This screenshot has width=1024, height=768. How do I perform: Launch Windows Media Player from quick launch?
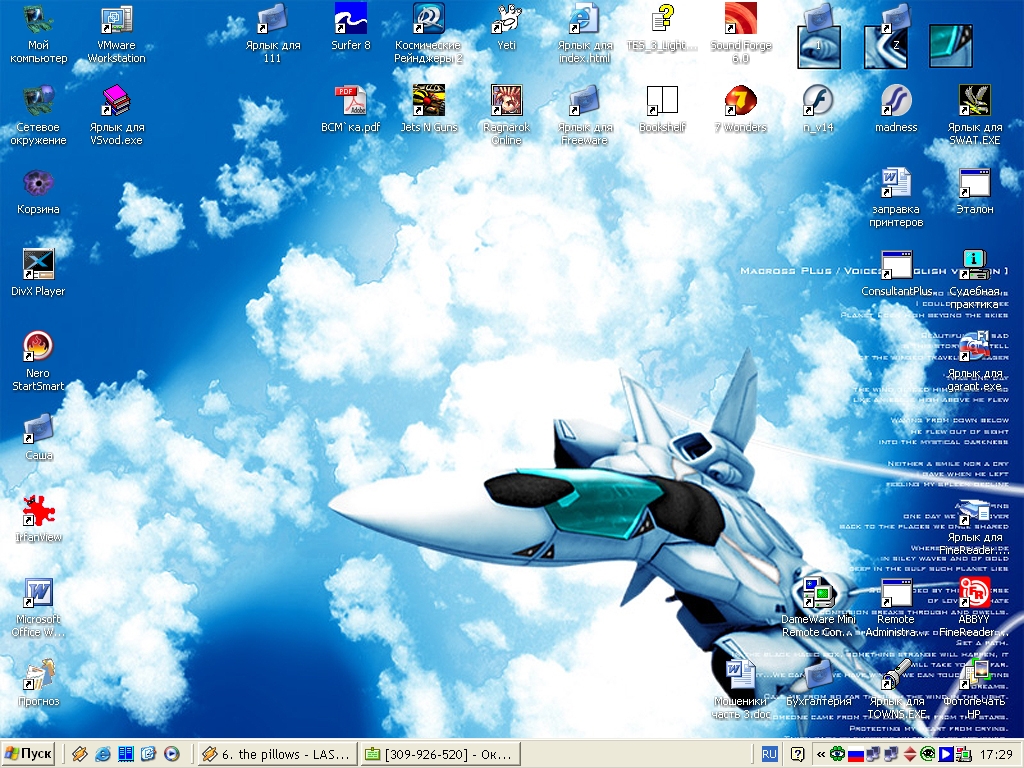click(171, 754)
